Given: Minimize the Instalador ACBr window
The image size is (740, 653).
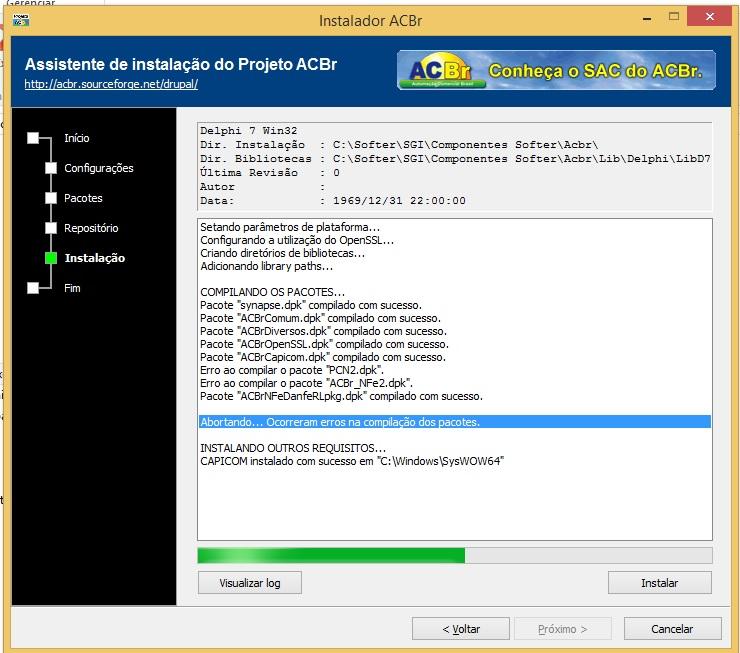Looking at the screenshot, I should coord(647,18).
